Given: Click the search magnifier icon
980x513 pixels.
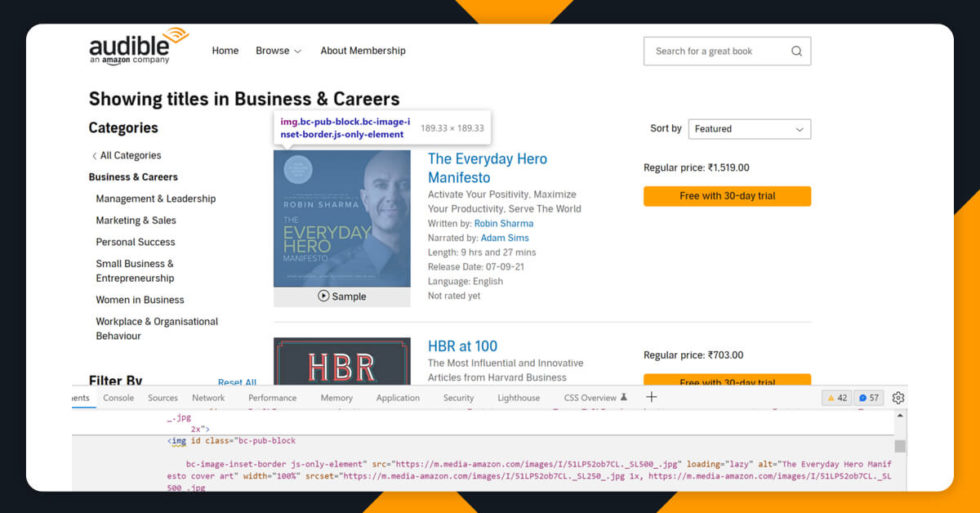Looking at the screenshot, I should point(796,51).
